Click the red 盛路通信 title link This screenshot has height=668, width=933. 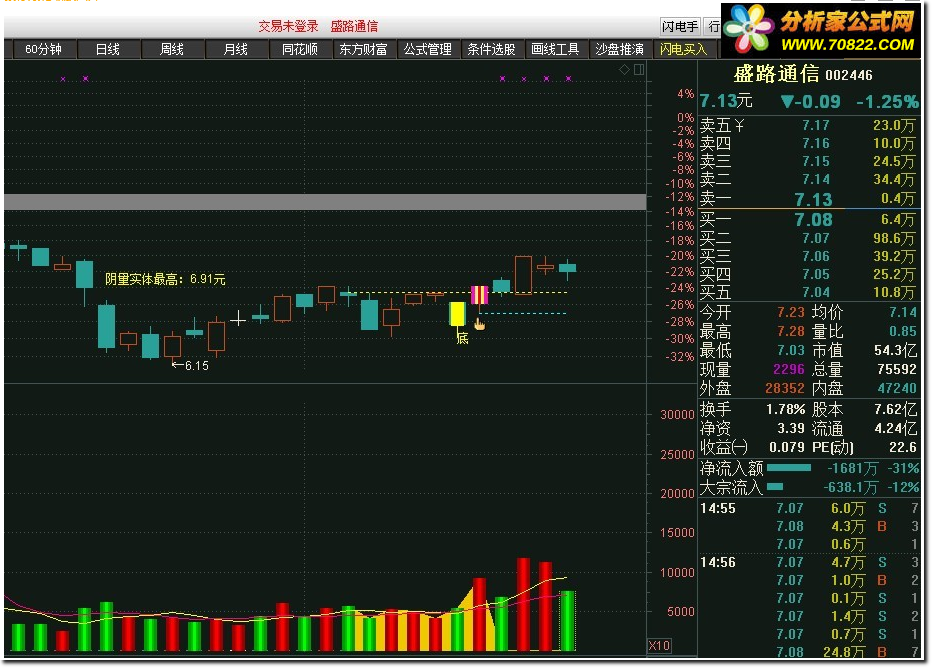(x=354, y=26)
